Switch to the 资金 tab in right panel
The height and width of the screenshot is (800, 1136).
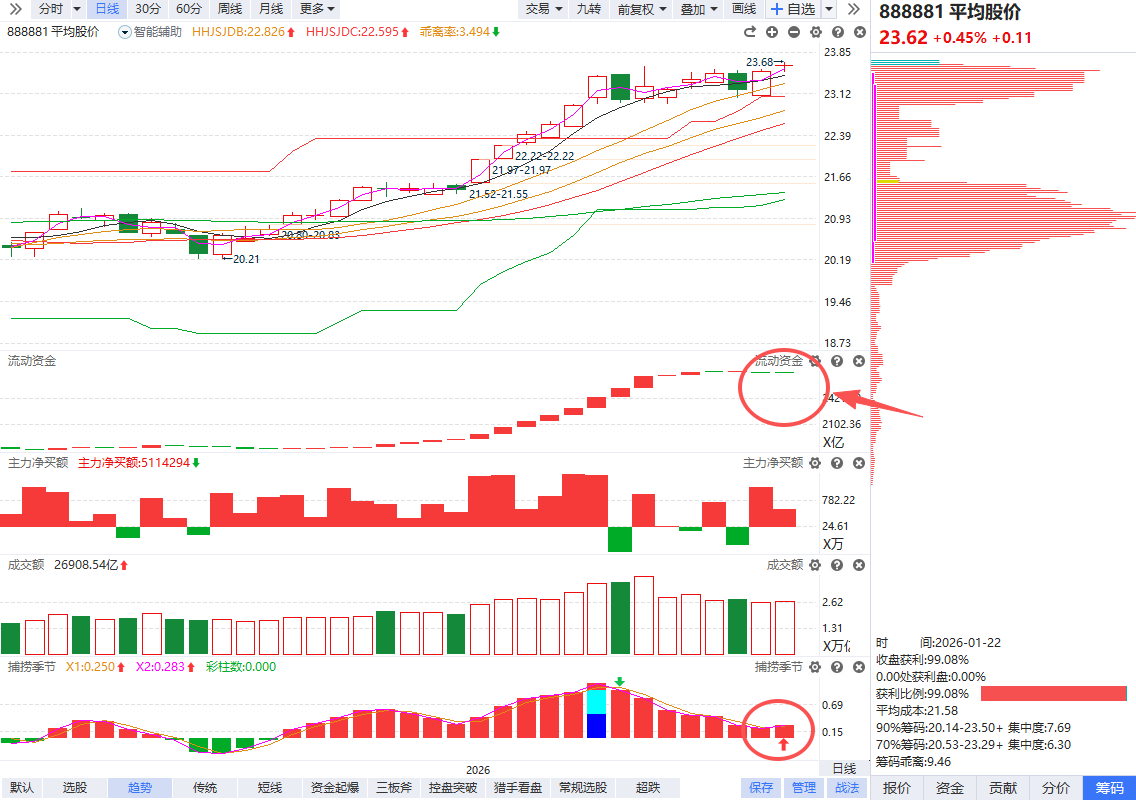(950, 788)
